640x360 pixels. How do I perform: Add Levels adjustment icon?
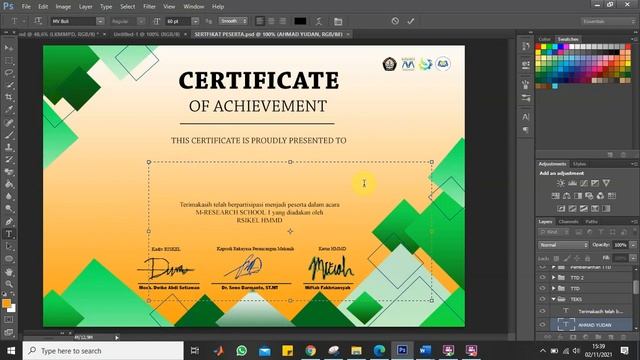coord(572,183)
